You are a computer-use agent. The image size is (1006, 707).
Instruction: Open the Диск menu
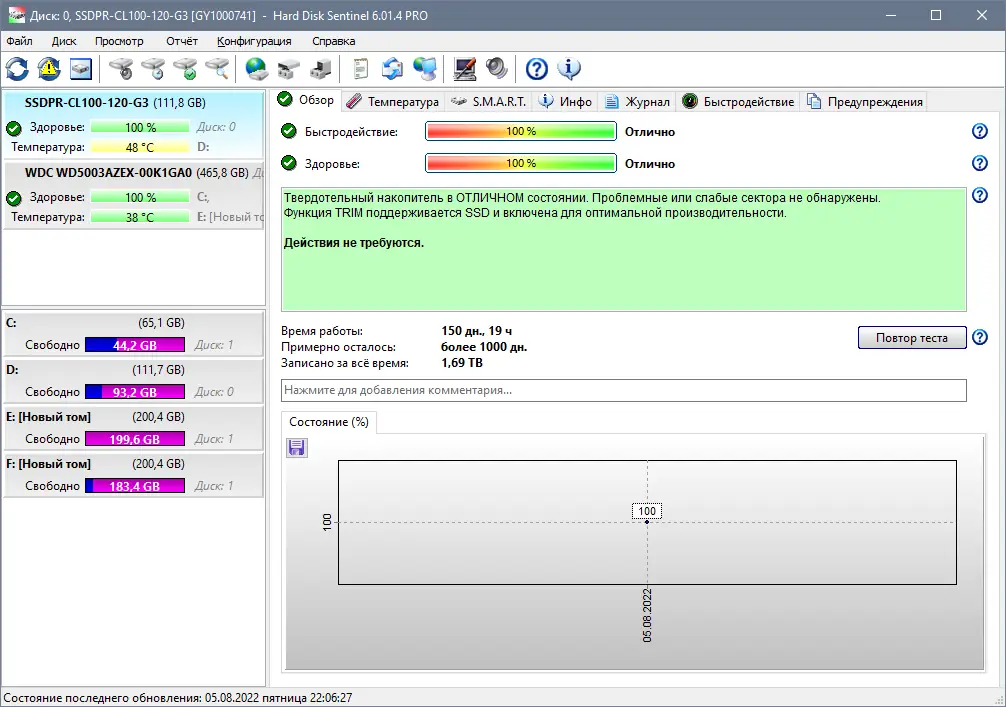(x=64, y=41)
